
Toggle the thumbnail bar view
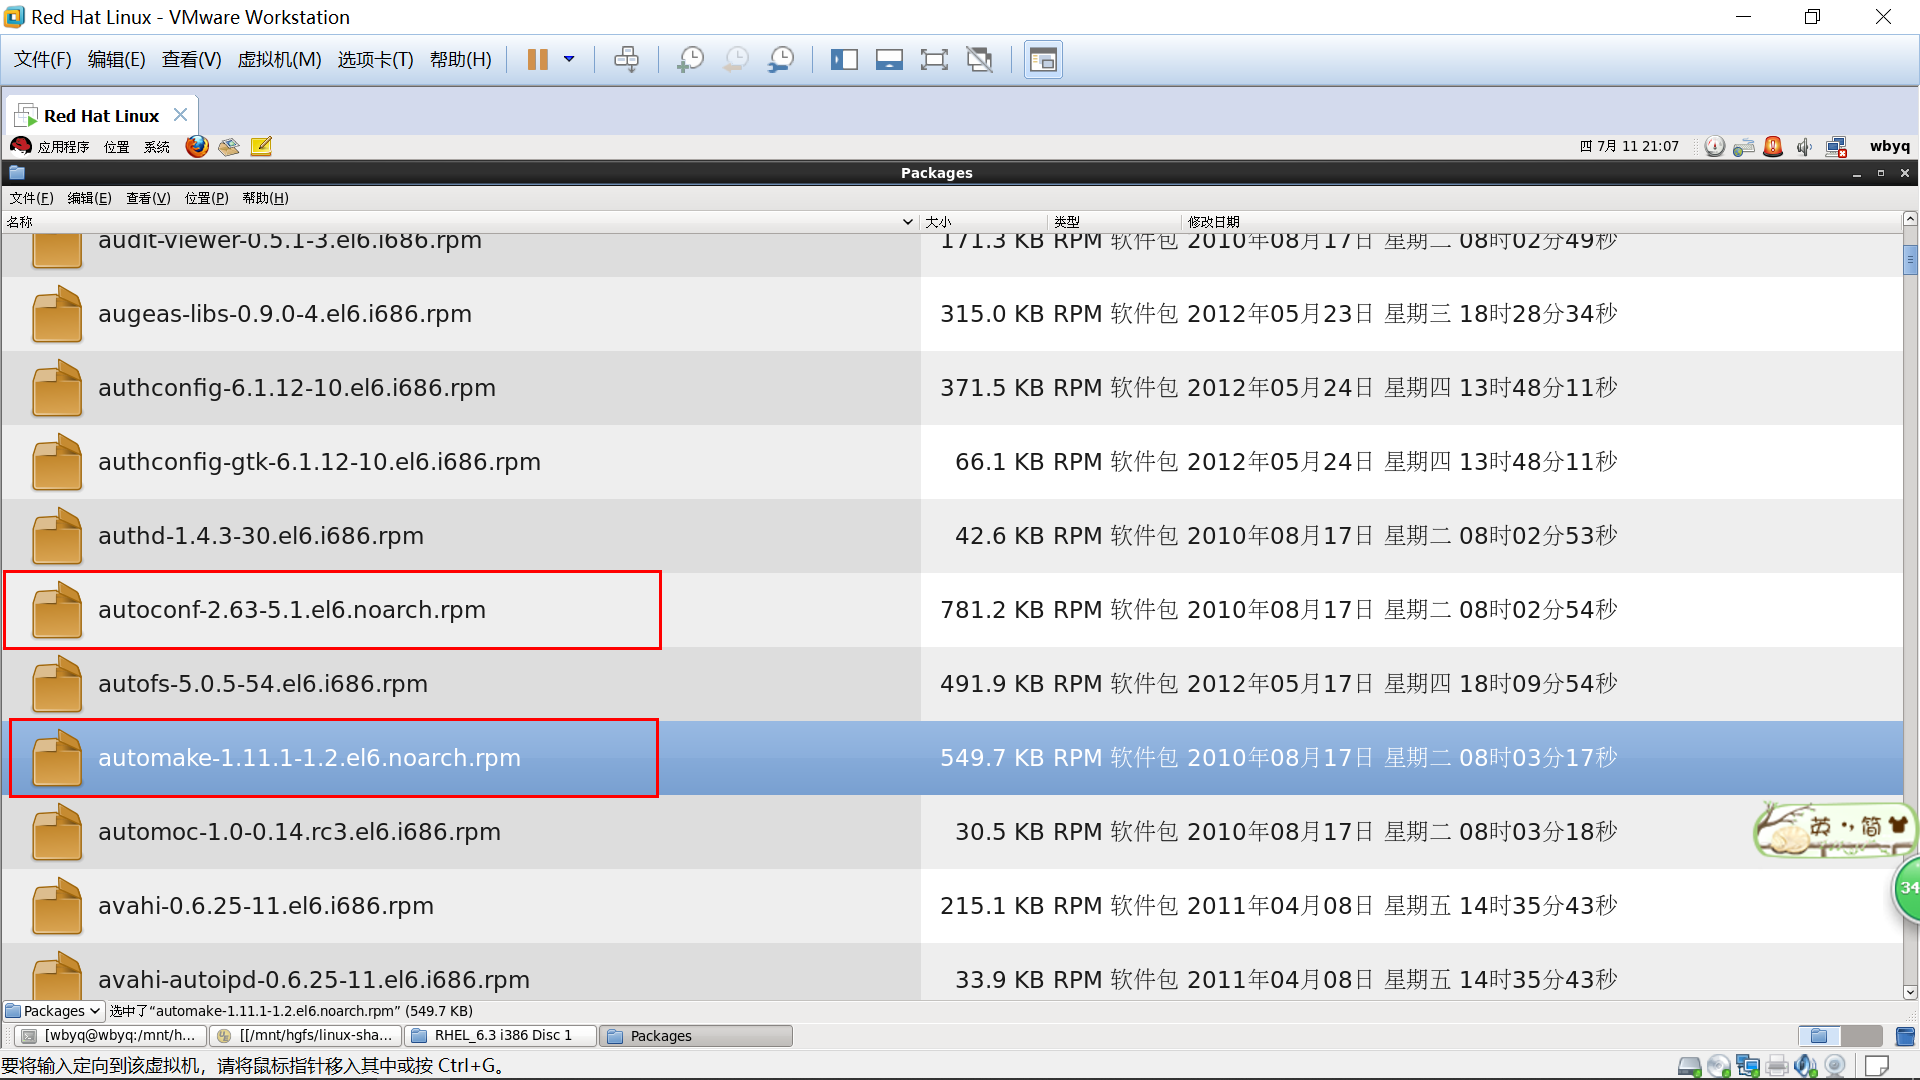tap(889, 60)
